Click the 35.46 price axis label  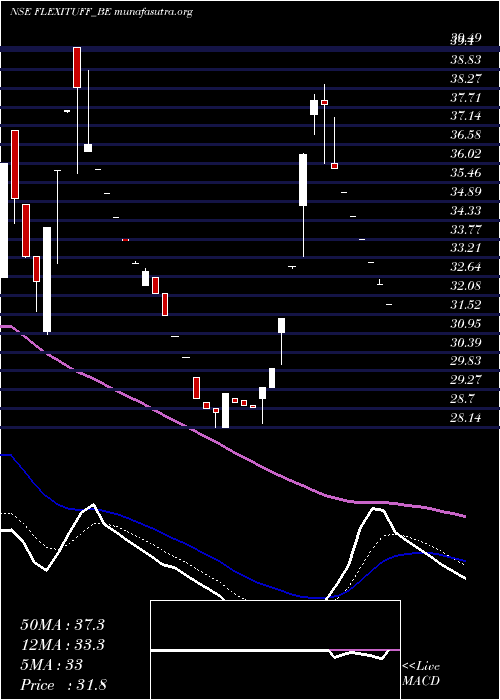466,173
